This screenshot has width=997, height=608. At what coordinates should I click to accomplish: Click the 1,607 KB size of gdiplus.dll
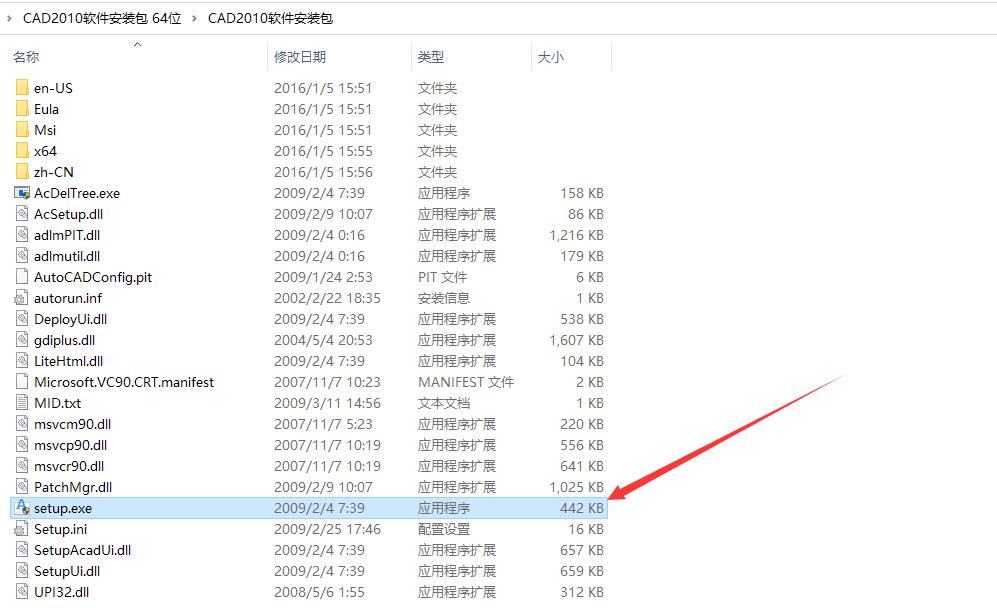[576, 340]
